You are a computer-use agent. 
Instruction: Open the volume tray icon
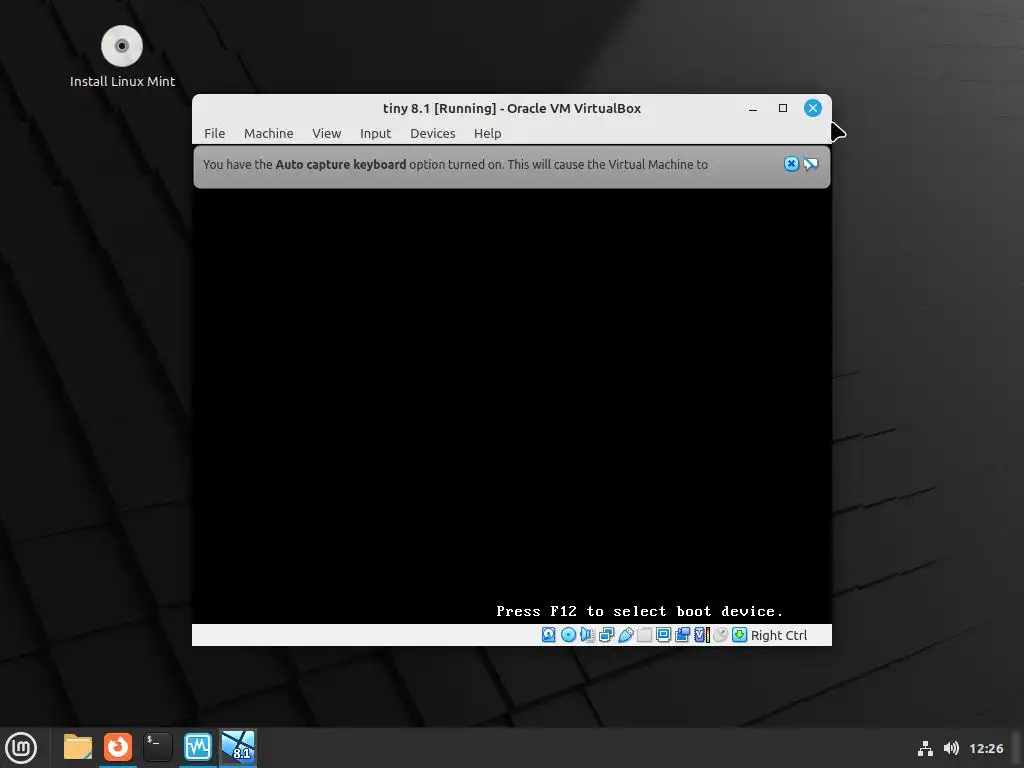[x=952, y=748]
